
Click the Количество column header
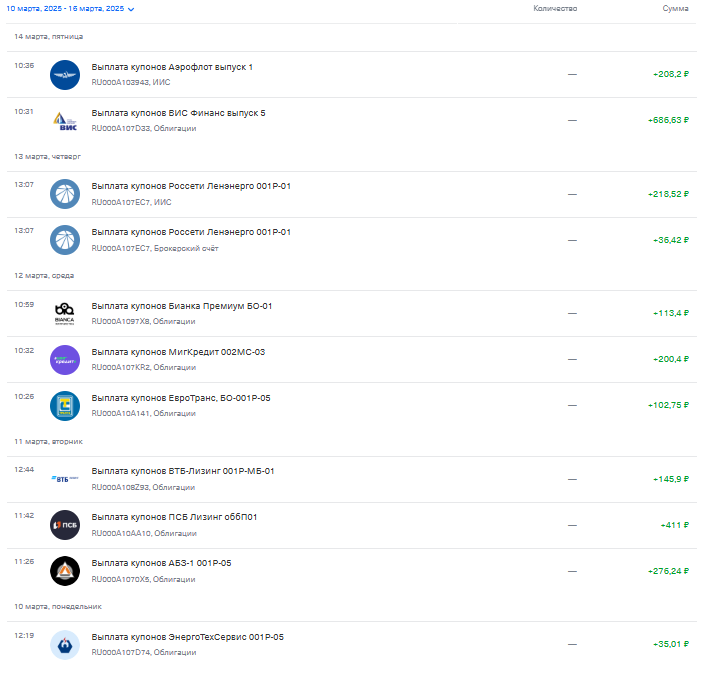pos(555,9)
